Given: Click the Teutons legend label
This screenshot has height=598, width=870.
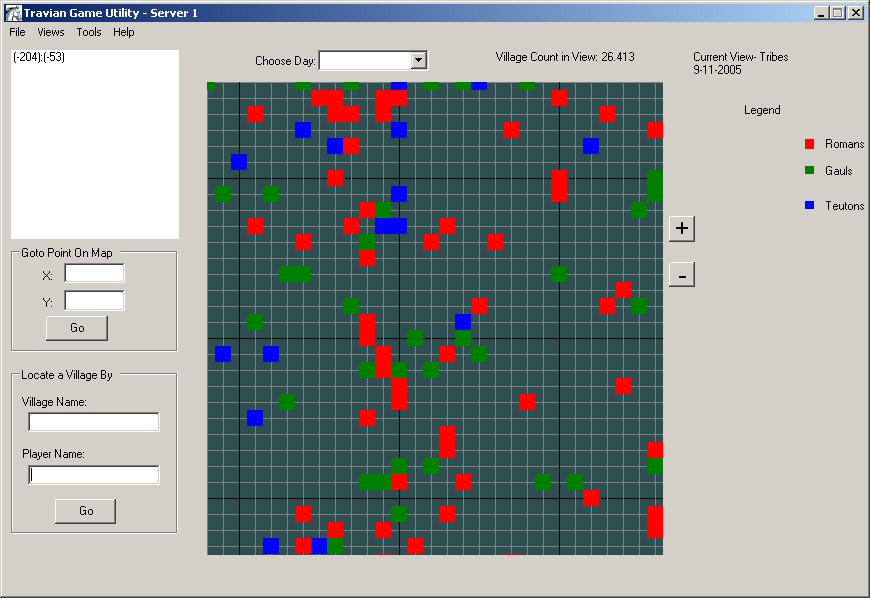Looking at the screenshot, I should coord(844,206).
